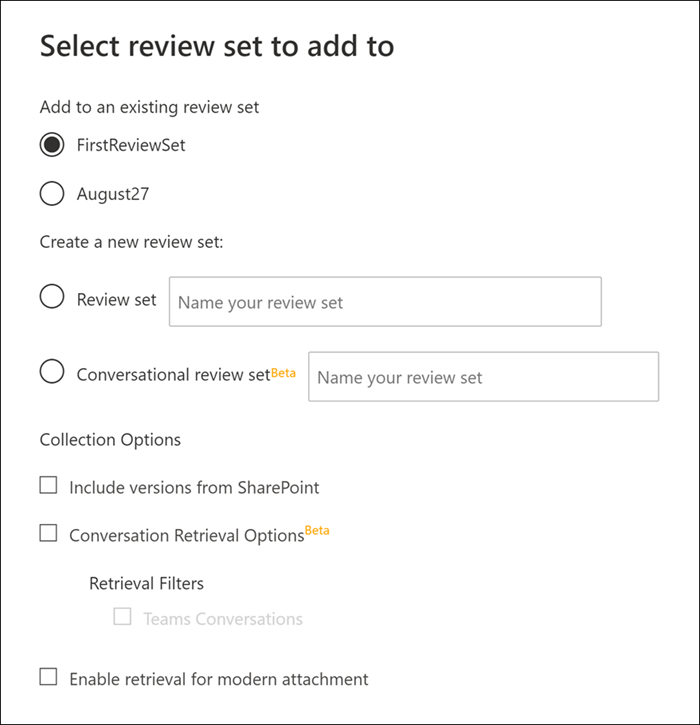Click the FirstReviewSet label text
Screen dimensions: 700x725
pos(131,145)
